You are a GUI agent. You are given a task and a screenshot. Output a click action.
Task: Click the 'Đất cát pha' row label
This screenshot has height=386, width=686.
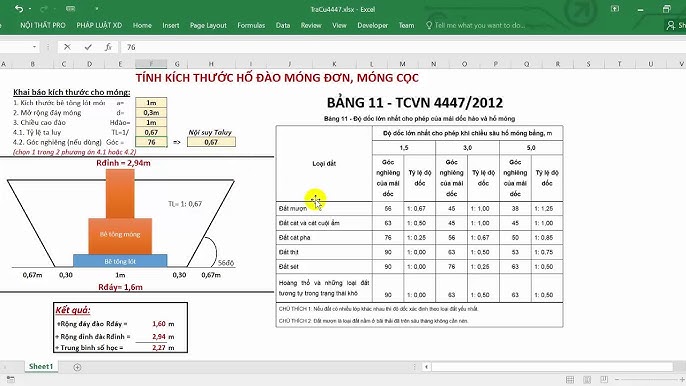click(x=294, y=238)
